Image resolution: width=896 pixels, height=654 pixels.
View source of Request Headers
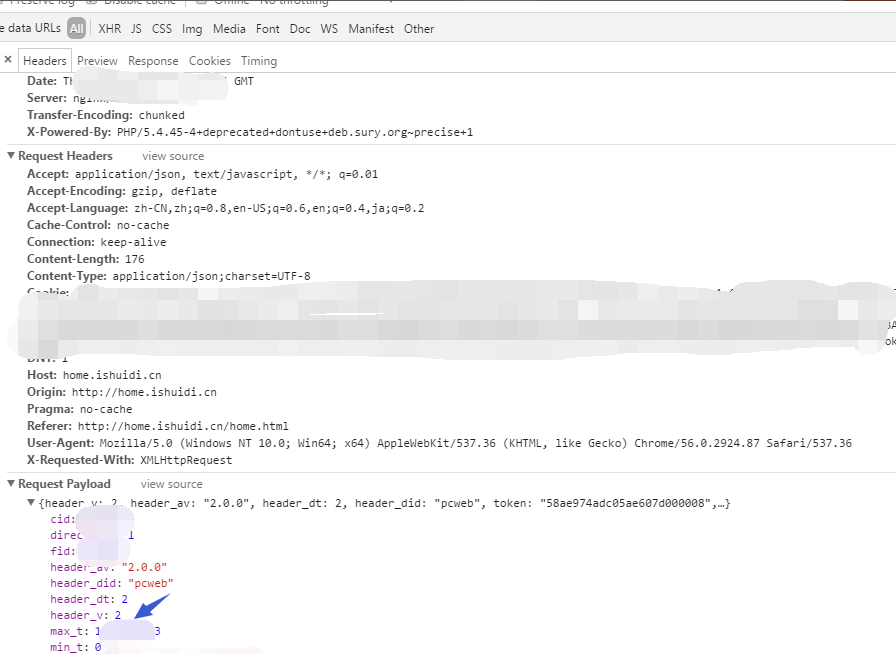coord(173,156)
